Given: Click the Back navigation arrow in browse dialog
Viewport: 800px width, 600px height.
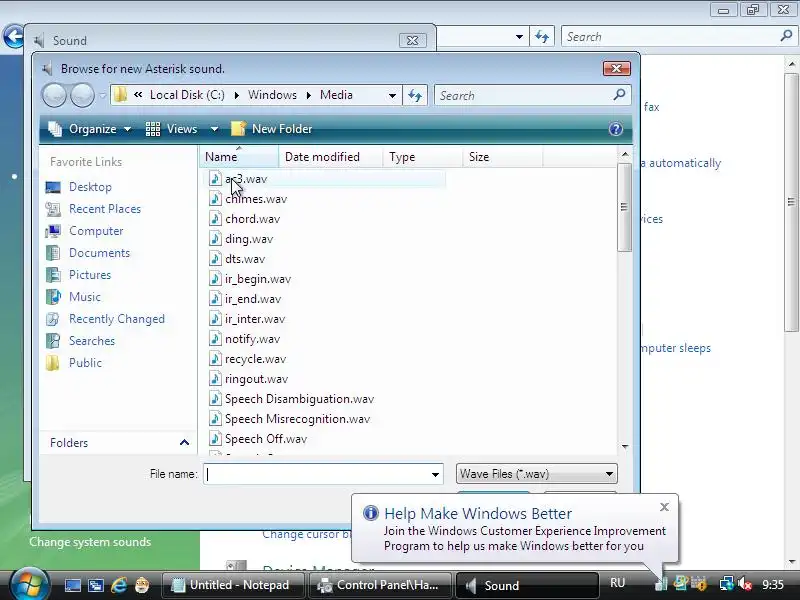Looking at the screenshot, I should click(x=54, y=95).
